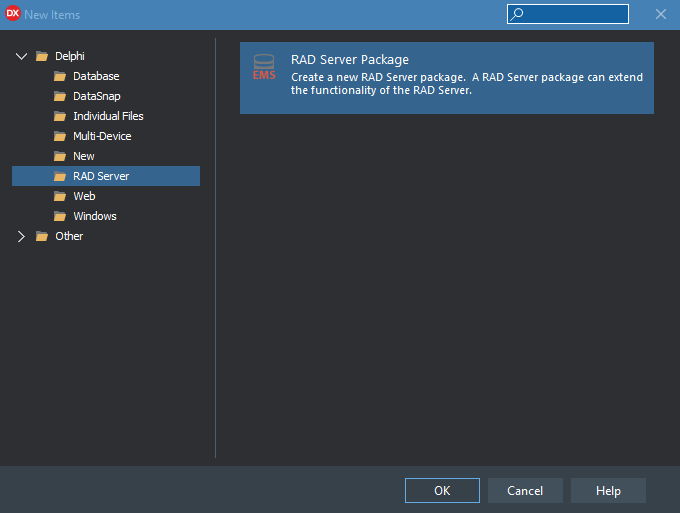The image size is (680, 513).
Task: Expand the Other tree node
Action: pos(21,236)
